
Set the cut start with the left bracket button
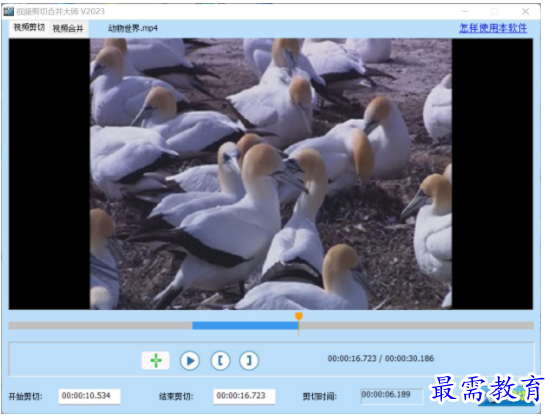(x=220, y=361)
